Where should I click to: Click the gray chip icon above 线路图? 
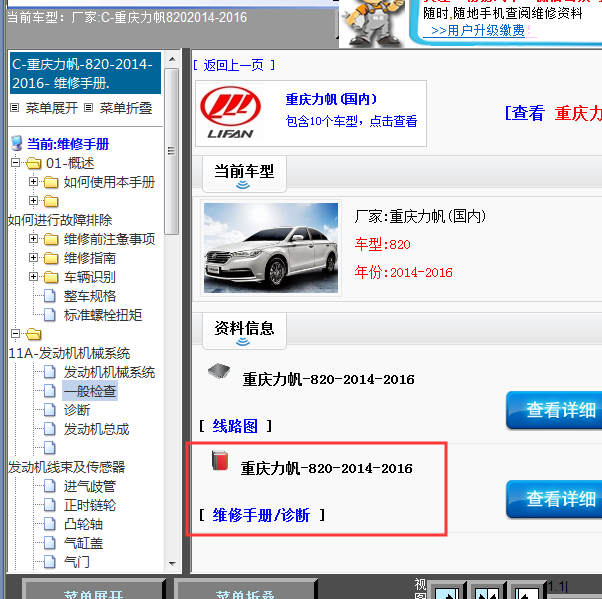(219, 371)
